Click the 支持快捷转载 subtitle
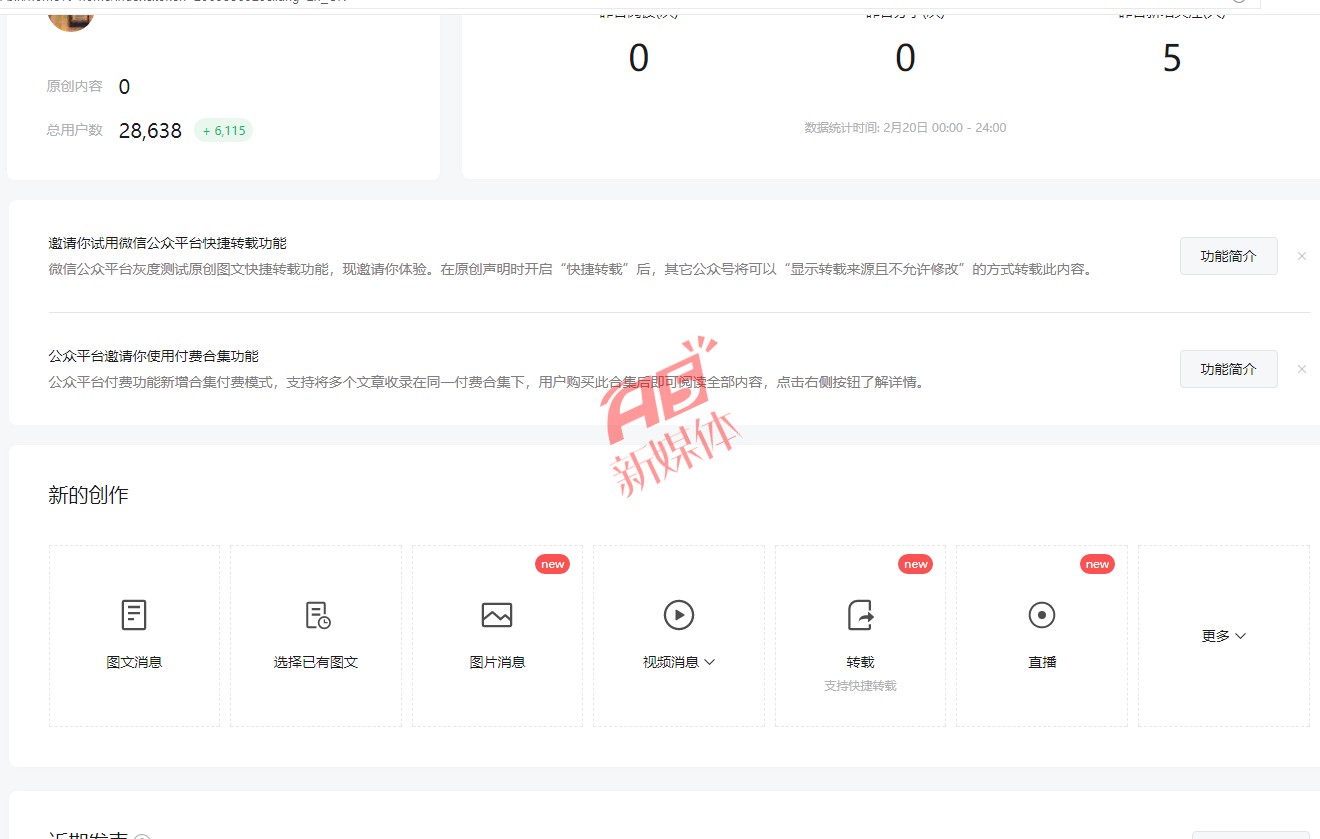Screen dimensions: 1320x839 point(860,686)
